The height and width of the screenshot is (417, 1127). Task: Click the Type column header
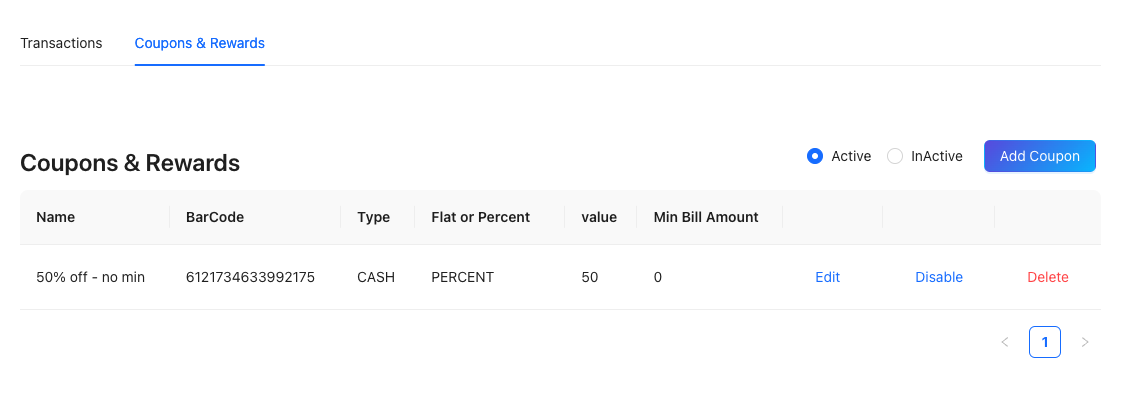(x=374, y=217)
